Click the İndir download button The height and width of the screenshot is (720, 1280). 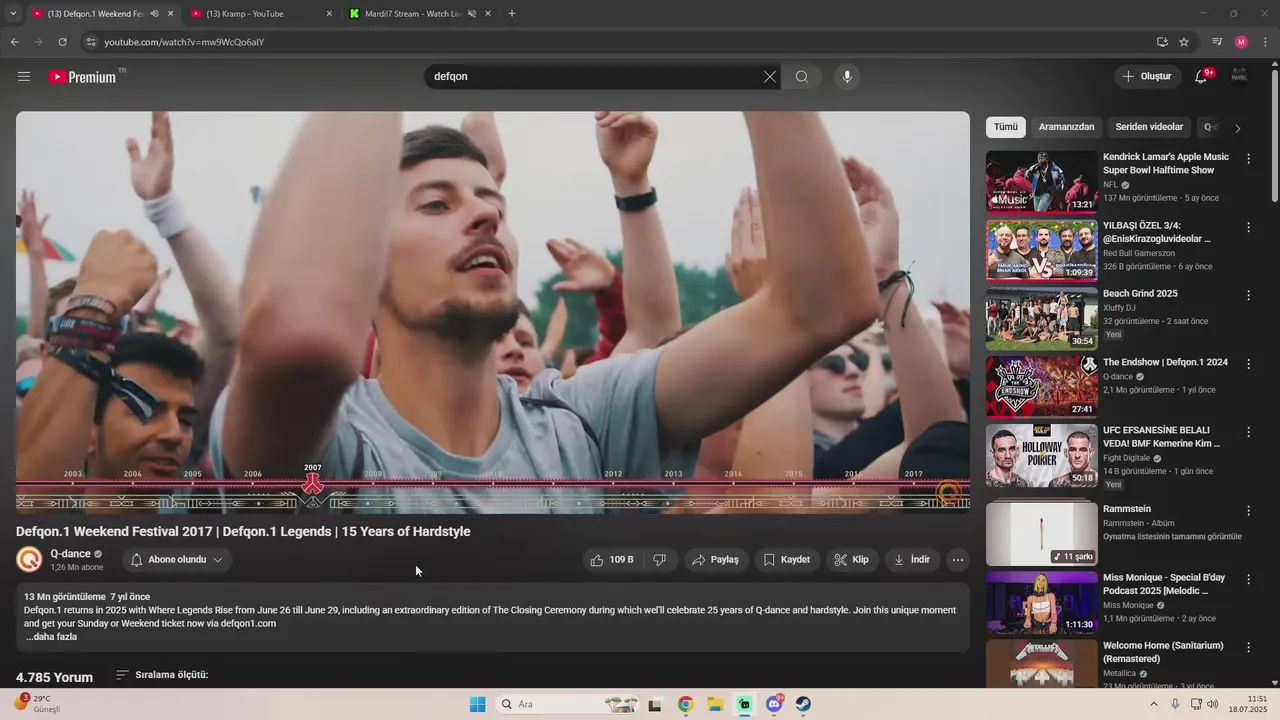pos(911,560)
